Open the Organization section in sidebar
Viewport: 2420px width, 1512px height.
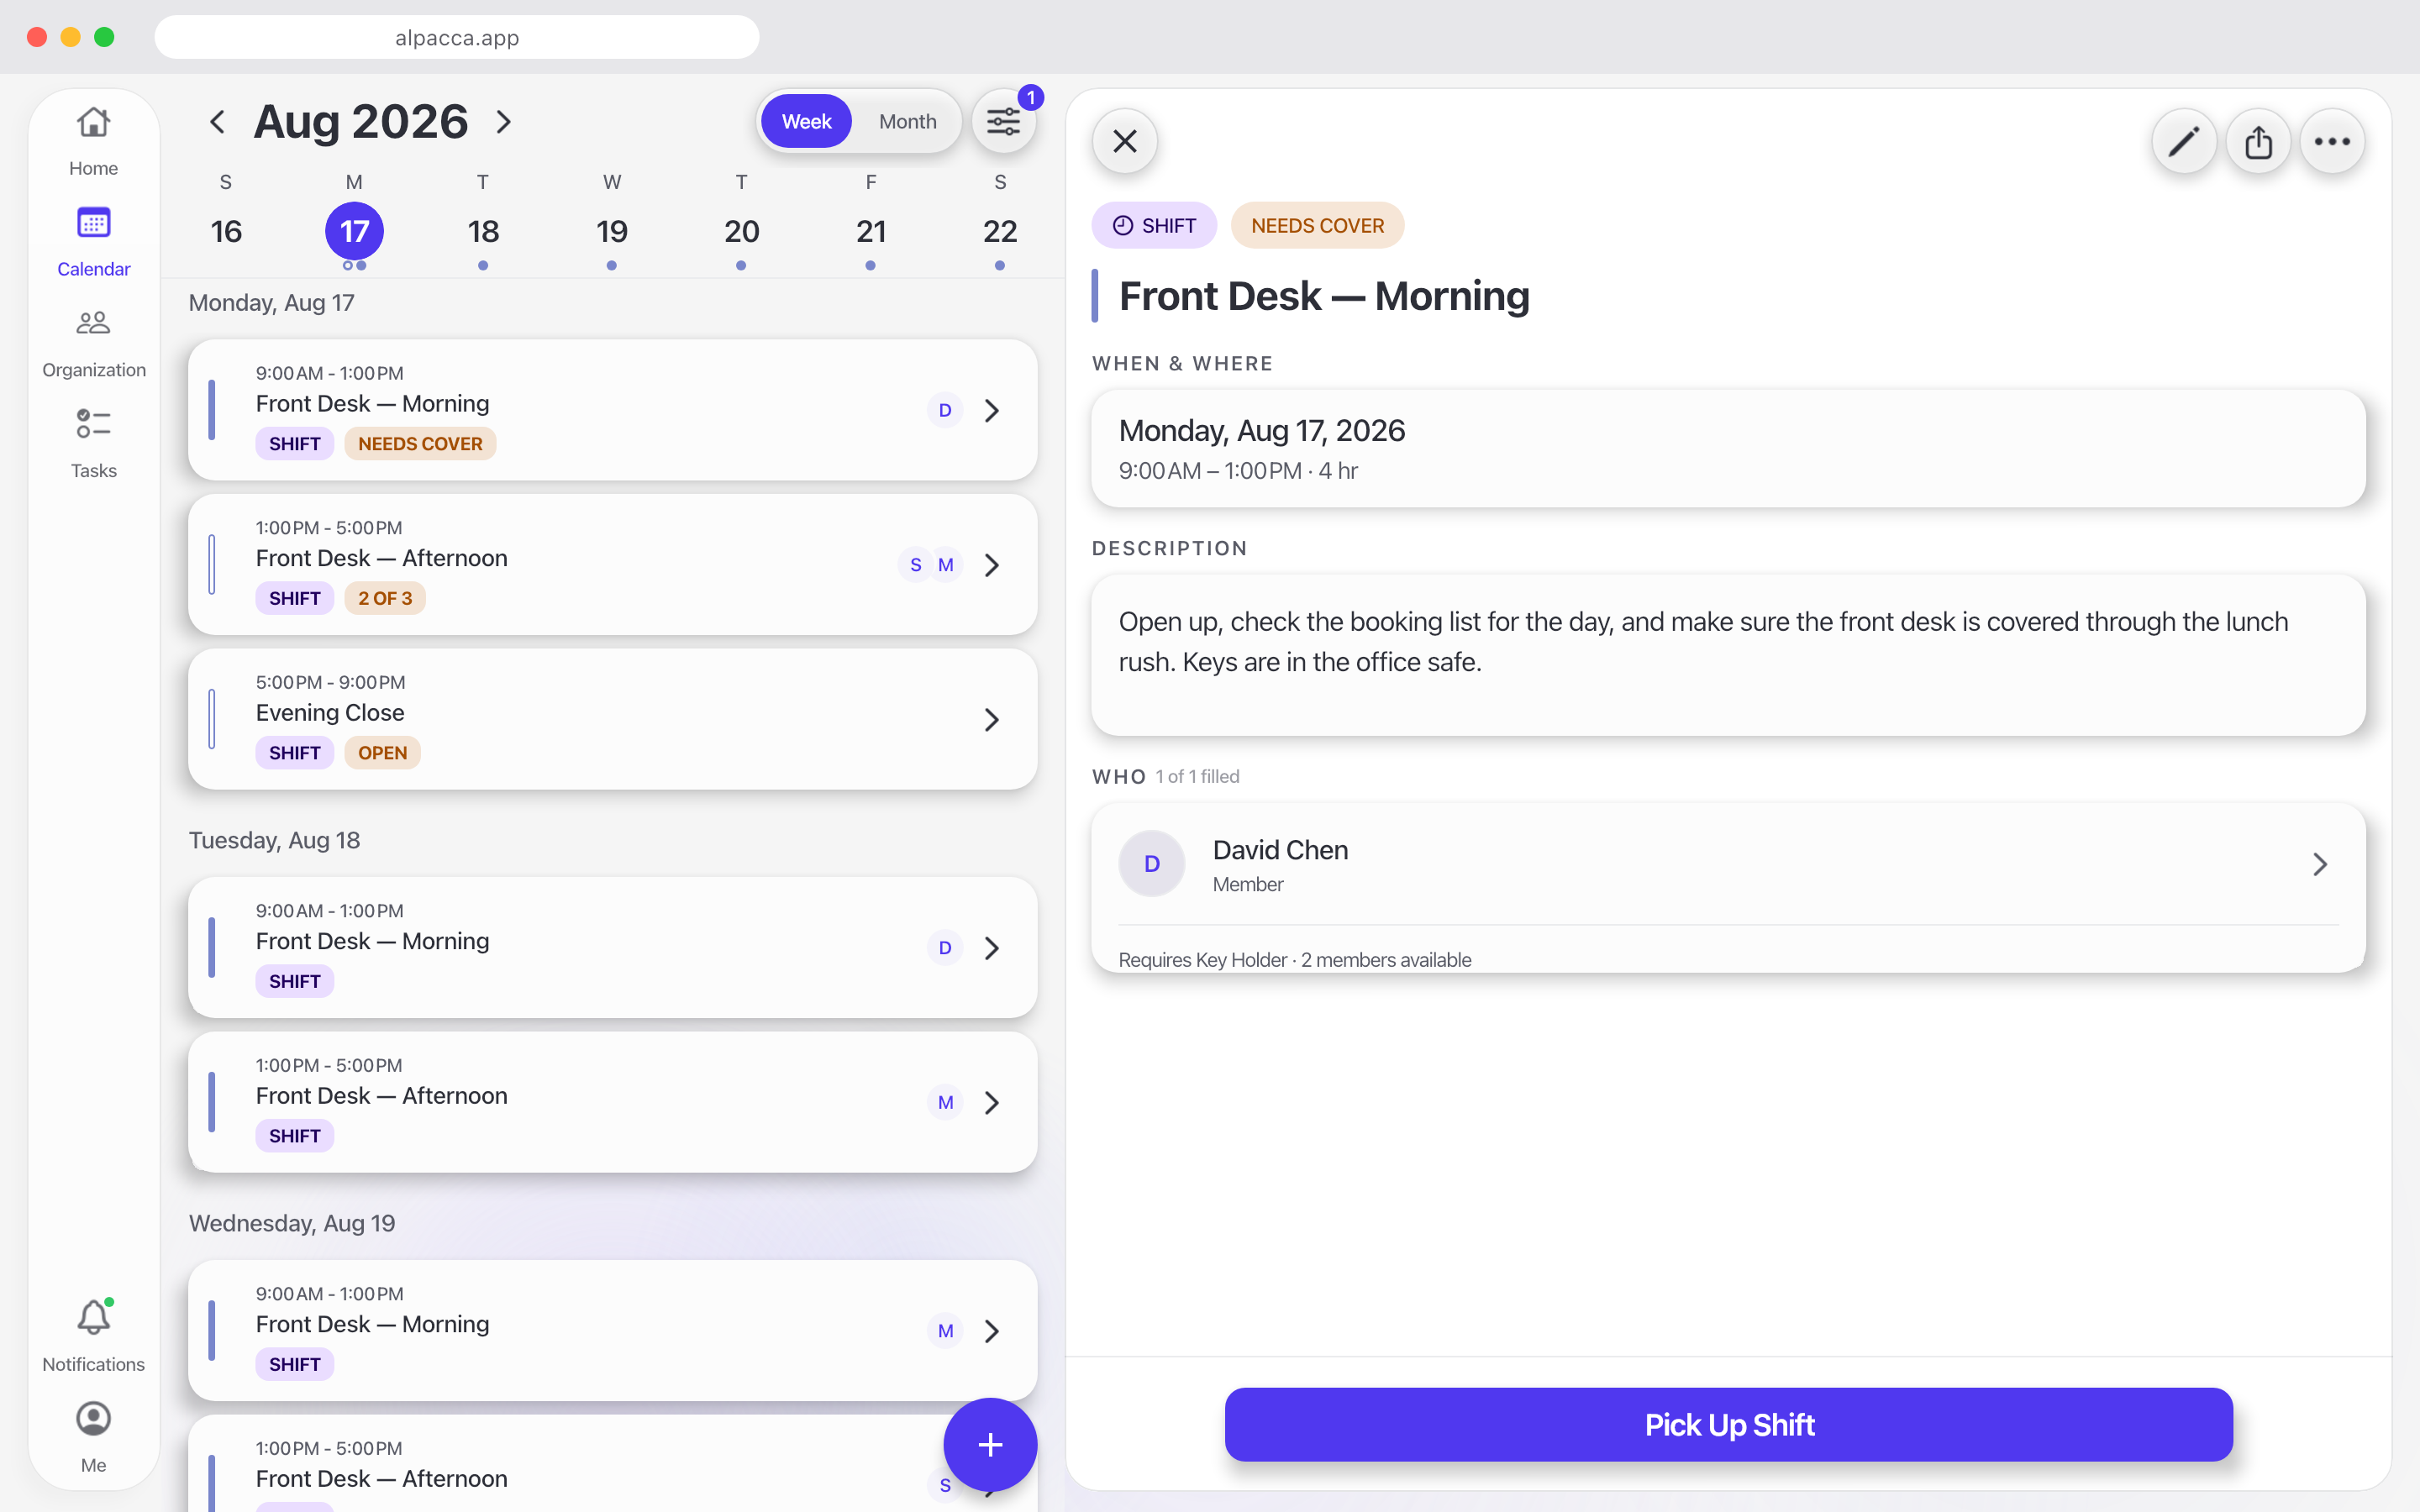(93, 343)
